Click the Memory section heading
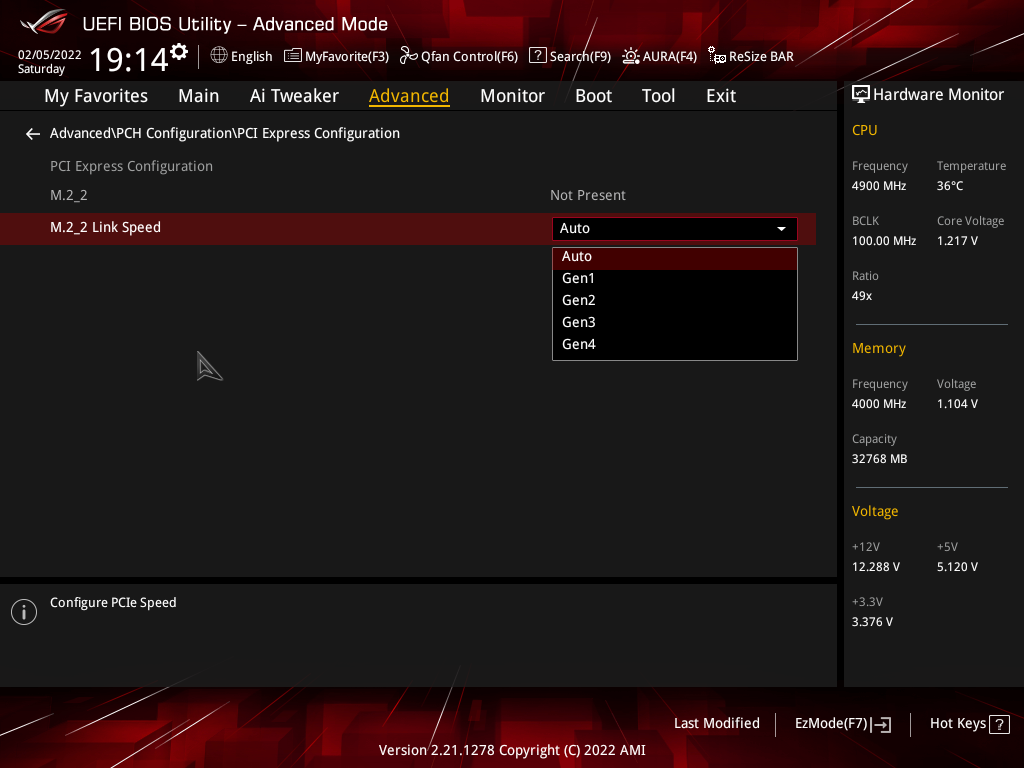 point(878,349)
